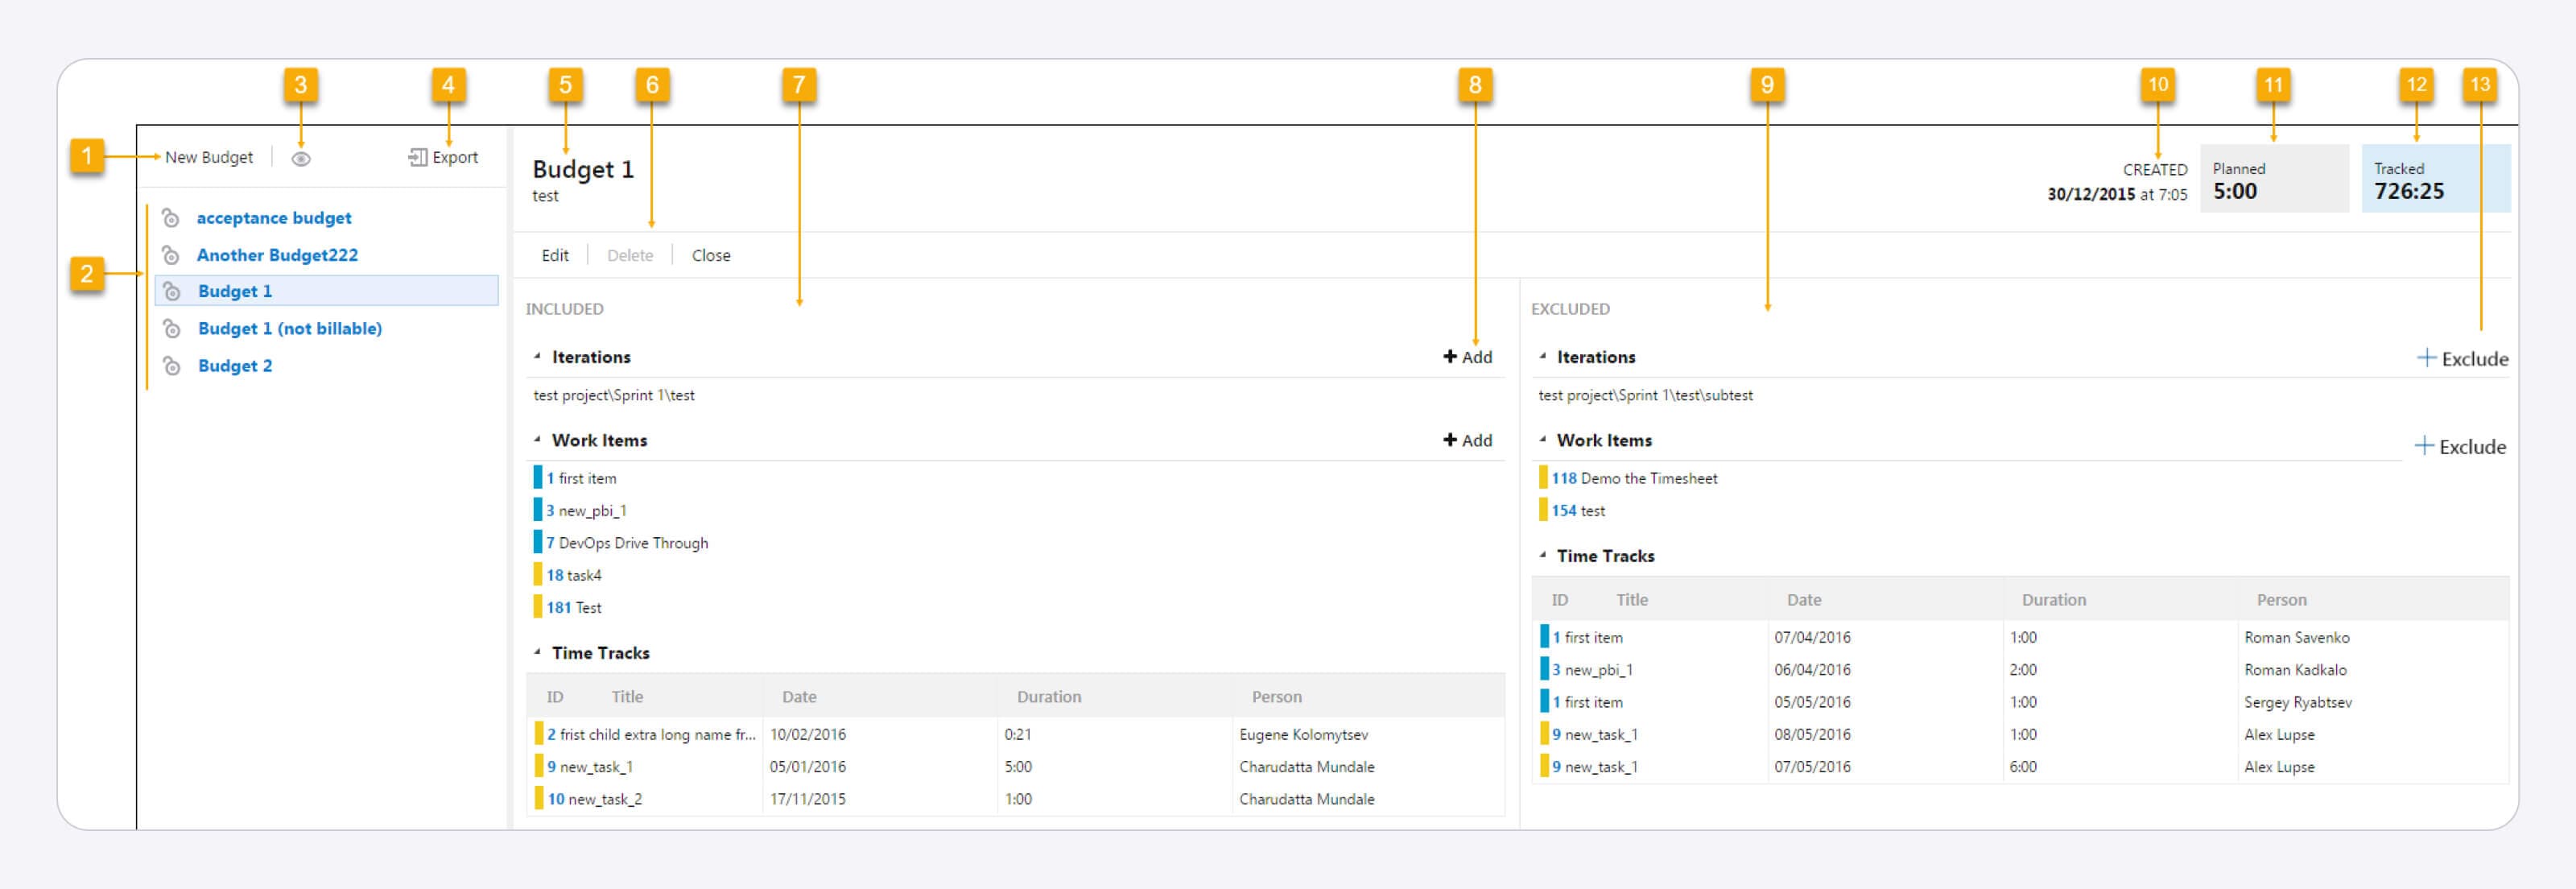Collapse the included Work Items section
Screen dimensions: 2576x889
coord(537,439)
